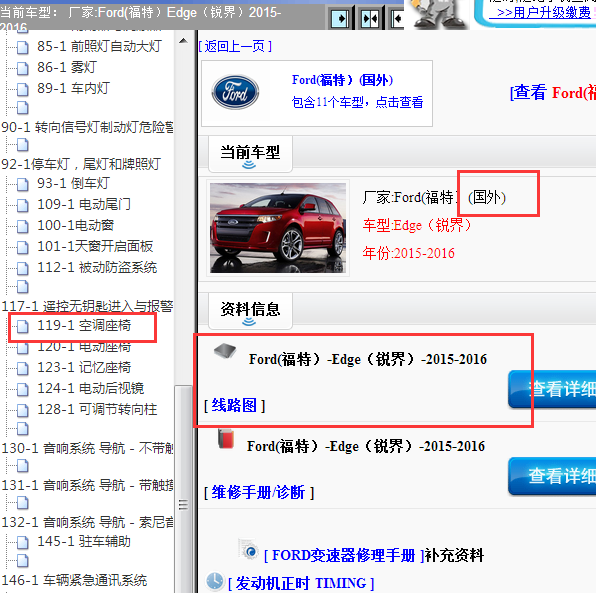Click page icon beside 93-1 倒车灯

[23, 184]
